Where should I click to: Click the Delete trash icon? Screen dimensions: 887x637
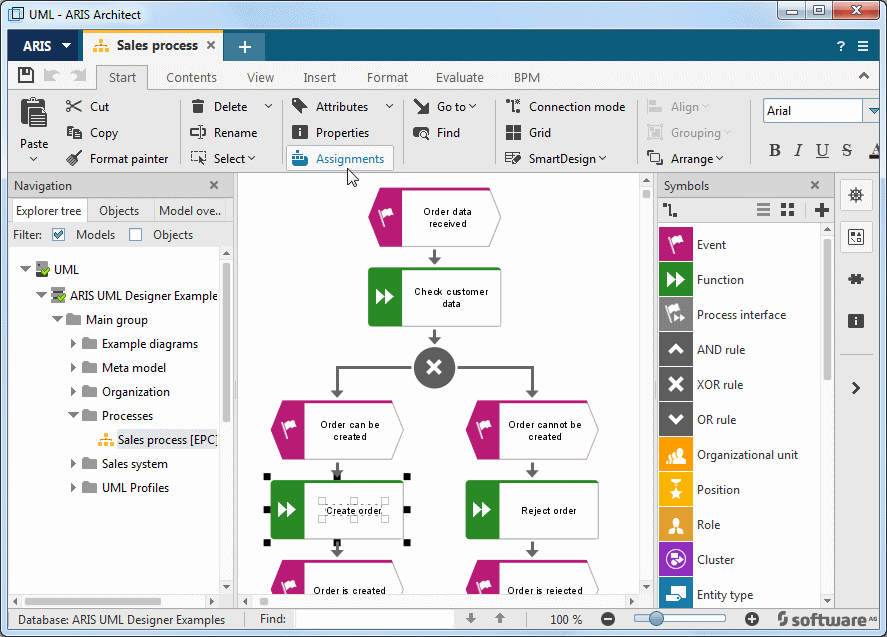pyautogui.click(x=197, y=106)
